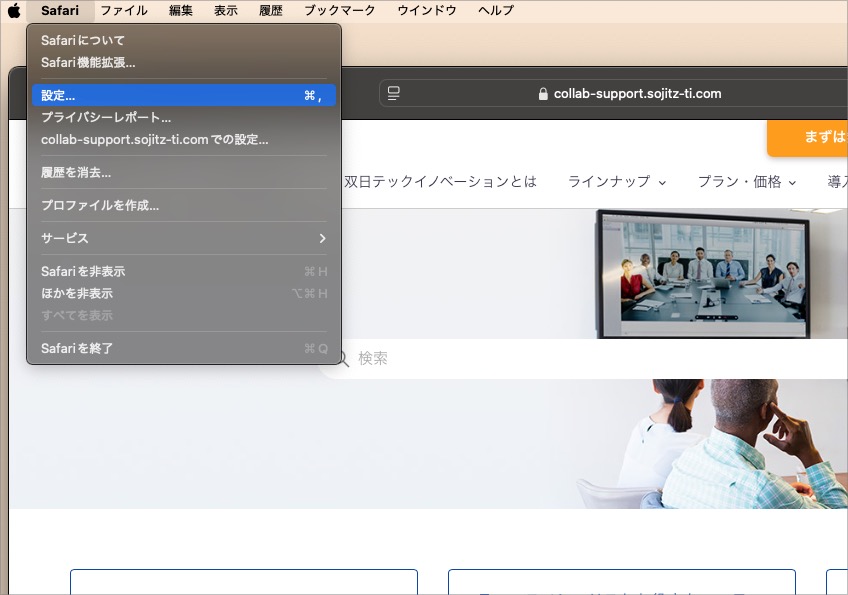Click the page reader icon in address bar
This screenshot has width=848, height=595.
click(x=394, y=94)
